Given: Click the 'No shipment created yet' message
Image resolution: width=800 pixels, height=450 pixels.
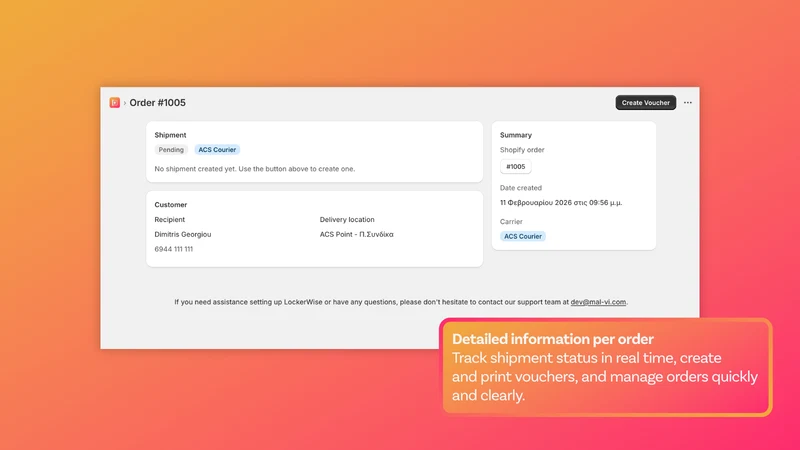Looking at the screenshot, I should [x=255, y=169].
